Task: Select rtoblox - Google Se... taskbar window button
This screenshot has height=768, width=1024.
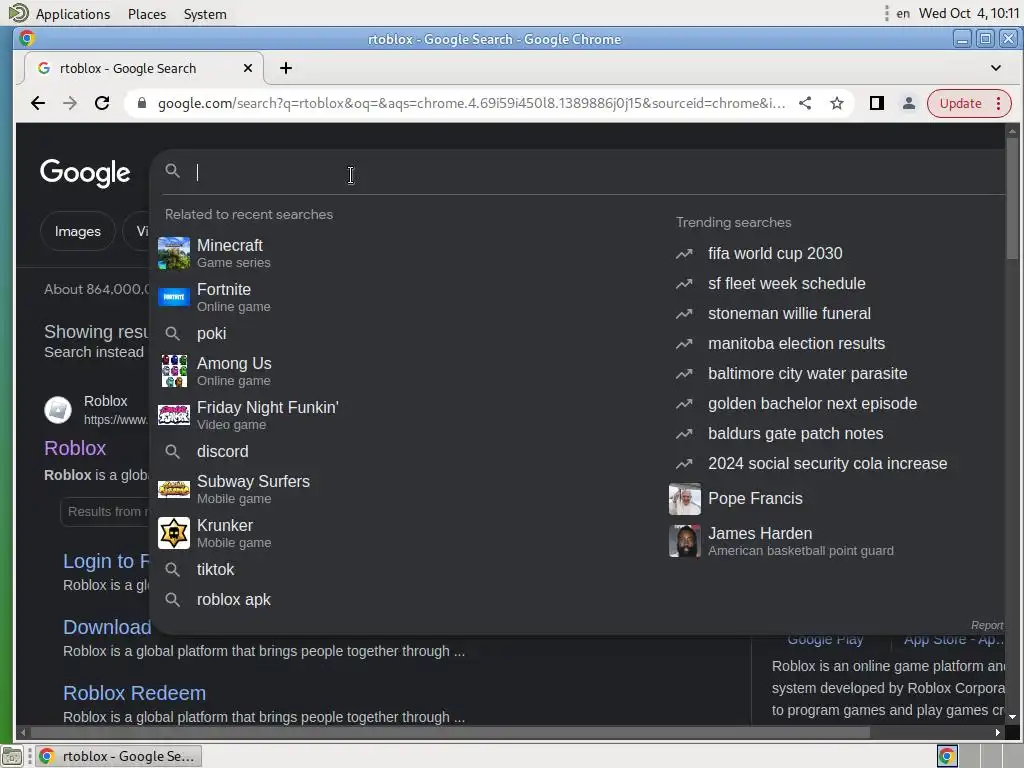Action: click(x=118, y=756)
